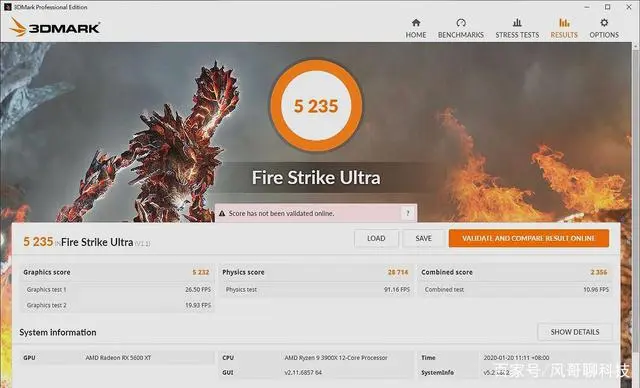Click the question mark help icon
The height and width of the screenshot is (388, 640).
(x=407, y=213)
